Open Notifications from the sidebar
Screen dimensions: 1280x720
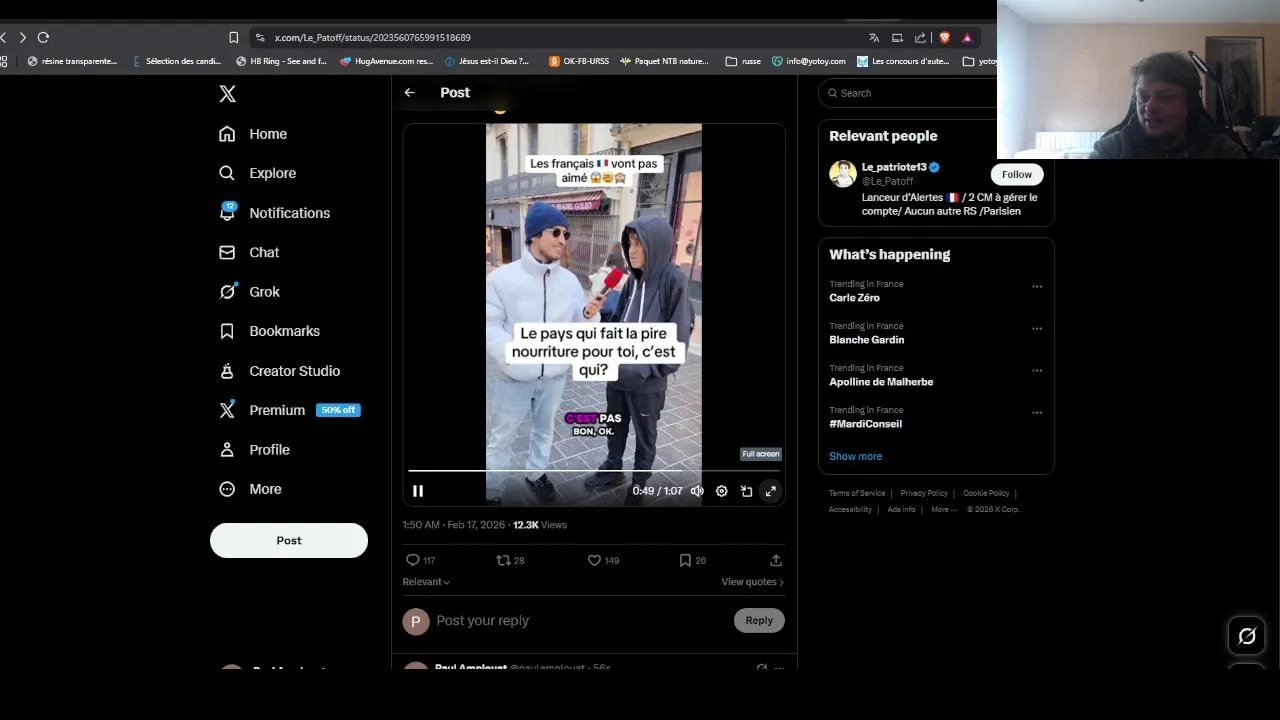[x=274, y=213]
